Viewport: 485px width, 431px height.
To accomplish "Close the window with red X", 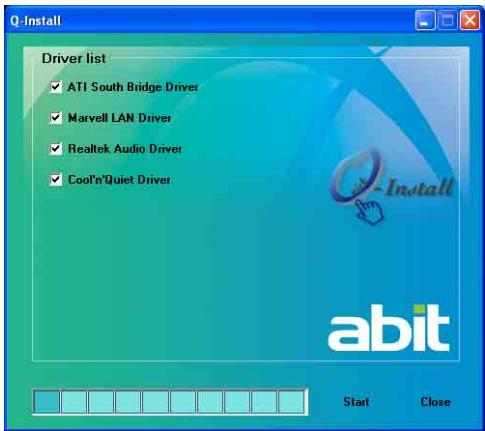I will (x=469, y=21).
